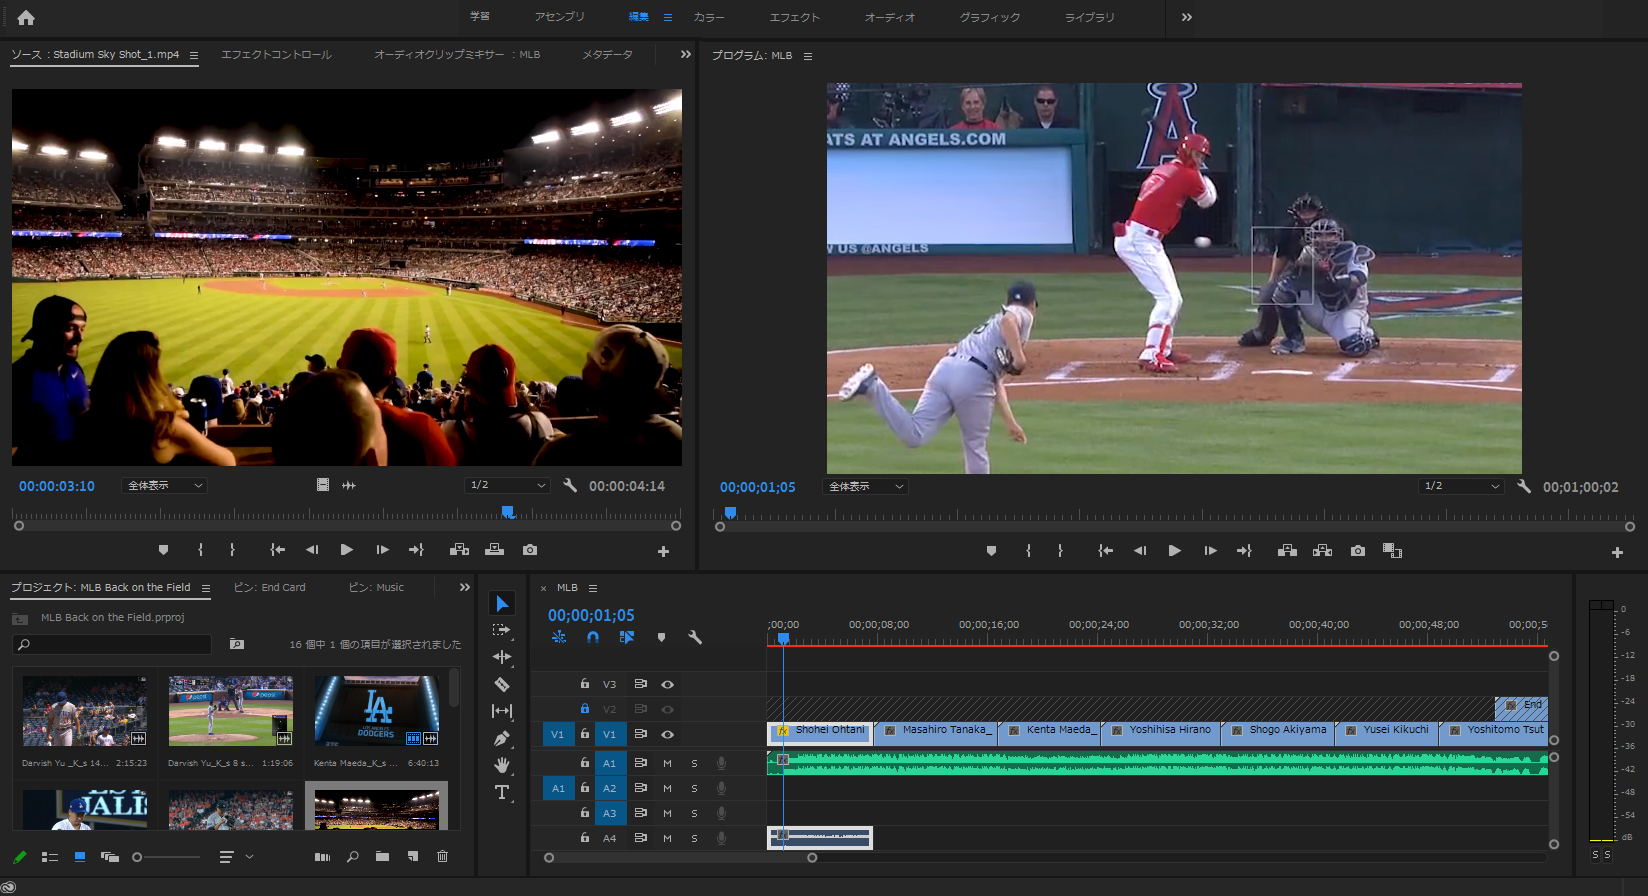Viewport: 1648px width, 896px height.
Task: Open Source monitor settings wrench
Action: click(x=570, y=485)
